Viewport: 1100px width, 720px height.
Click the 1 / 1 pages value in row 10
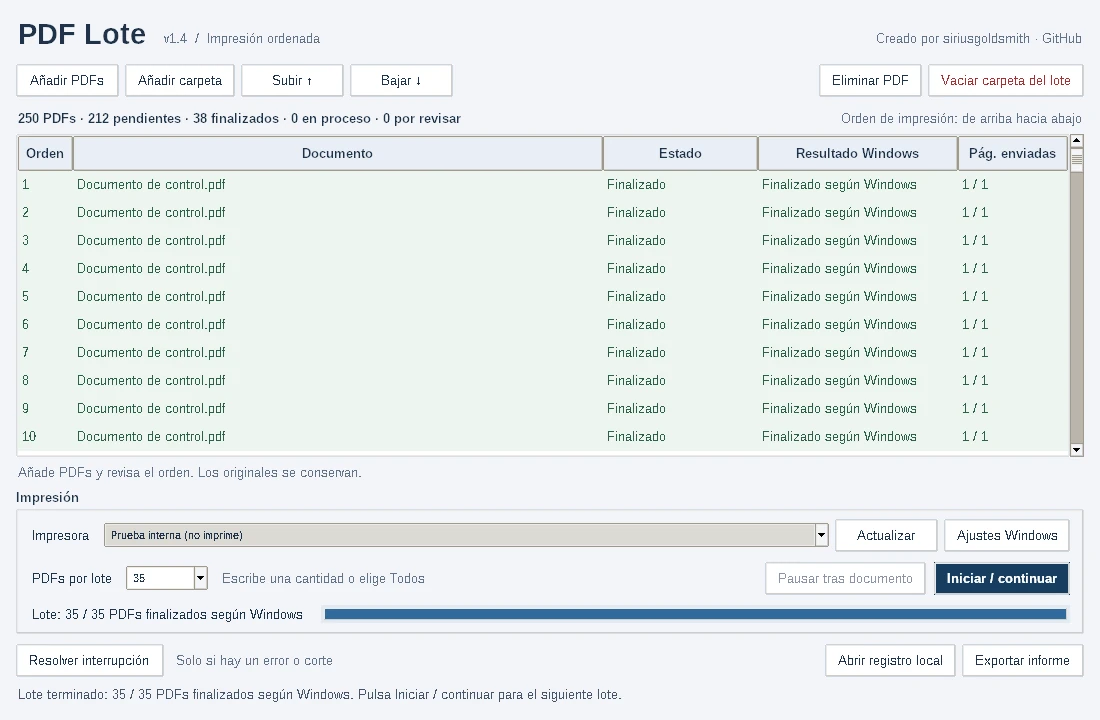(975, 436)
